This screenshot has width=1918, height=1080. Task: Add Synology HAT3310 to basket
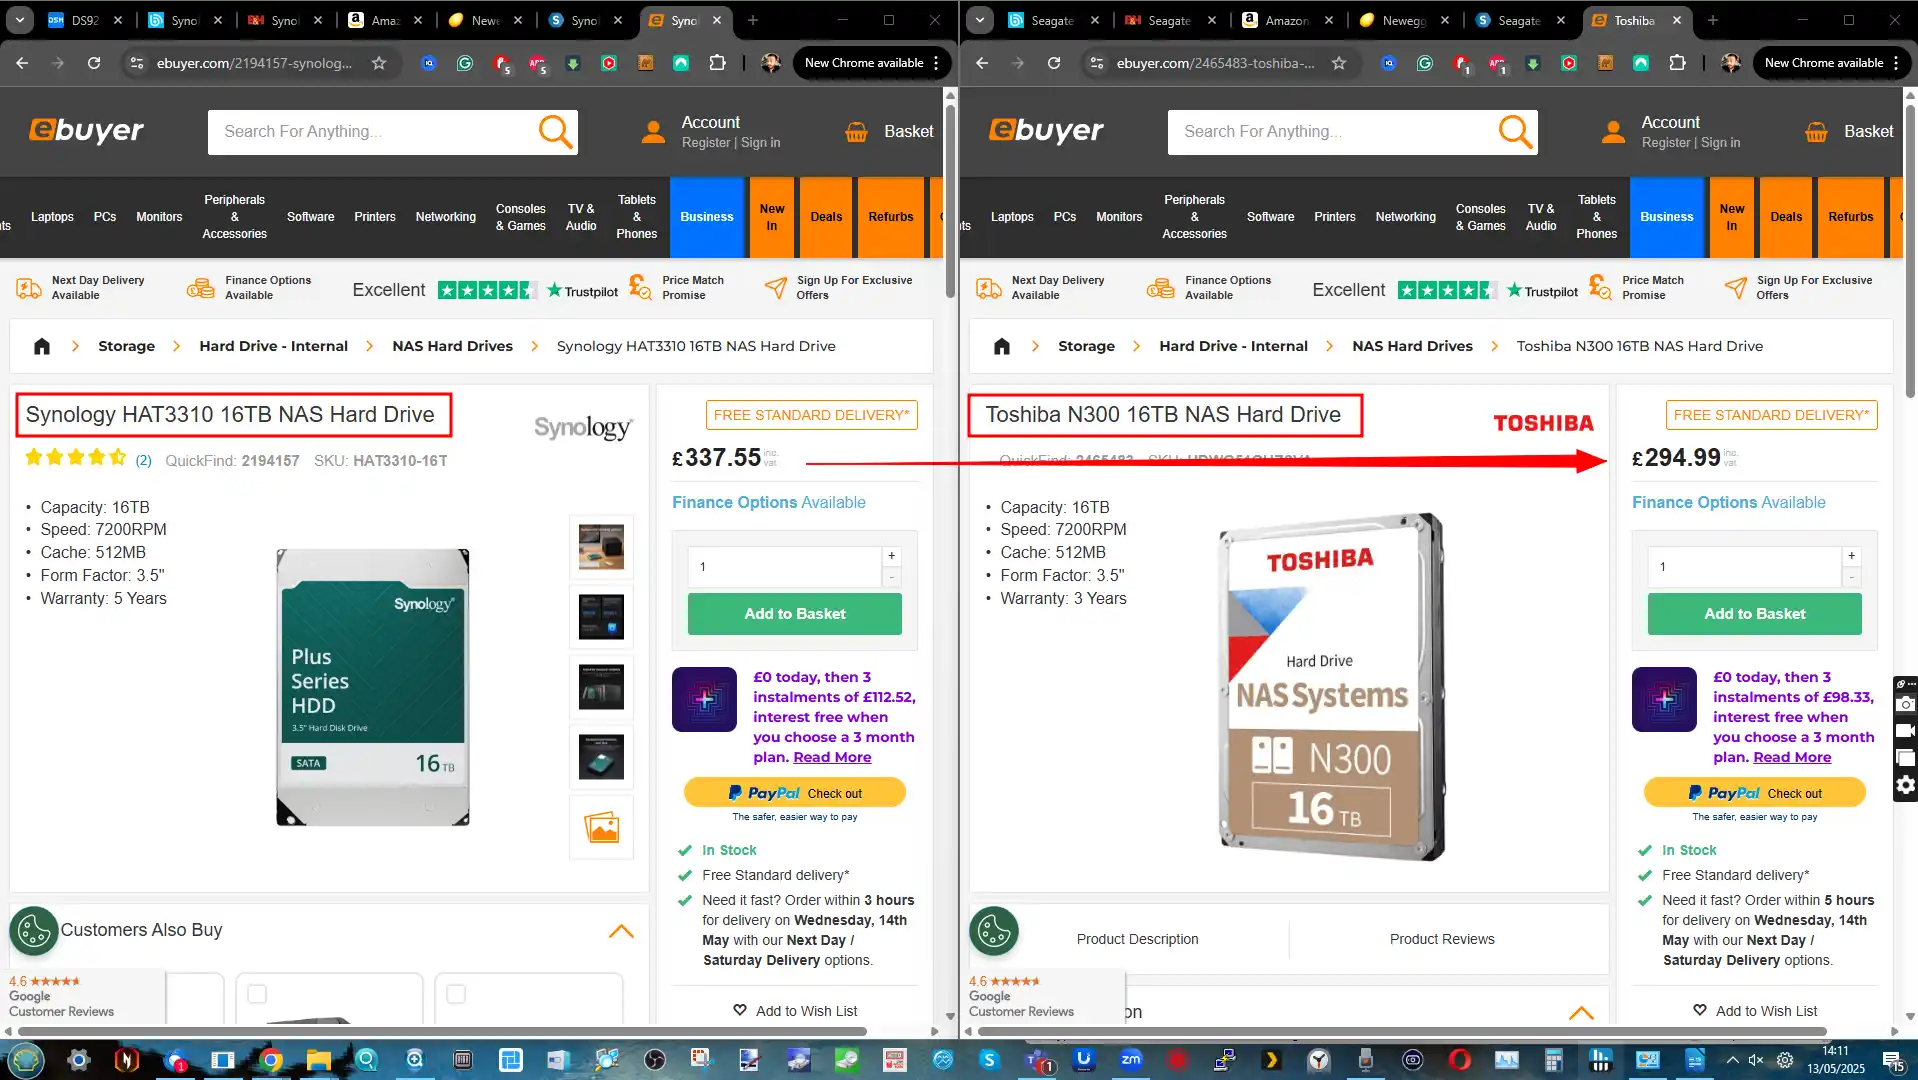[794, 614]
